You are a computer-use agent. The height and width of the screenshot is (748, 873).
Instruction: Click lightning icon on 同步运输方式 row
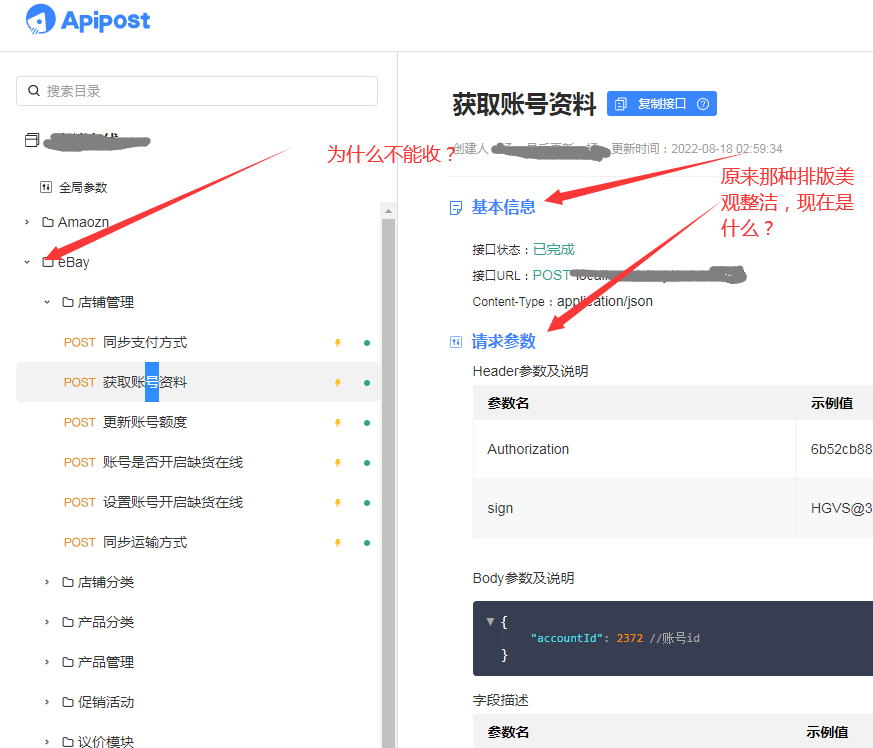pos(337,543)
